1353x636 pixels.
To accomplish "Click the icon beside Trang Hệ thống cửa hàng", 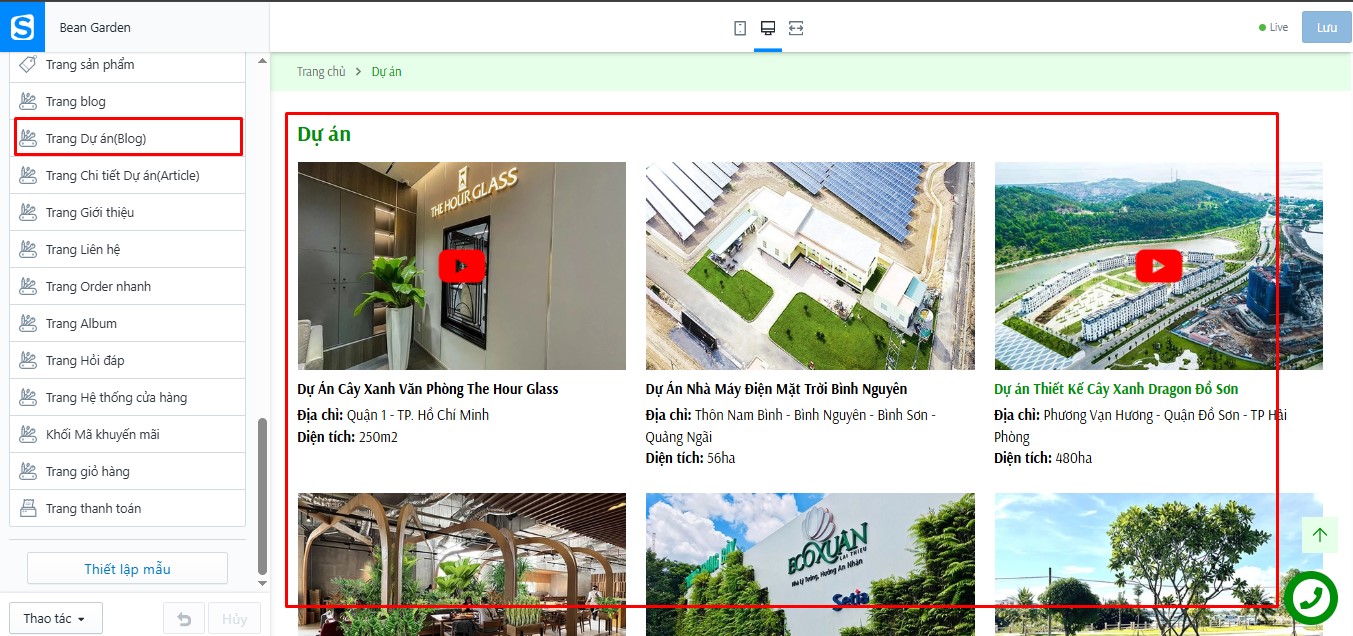I will [29, 397].
